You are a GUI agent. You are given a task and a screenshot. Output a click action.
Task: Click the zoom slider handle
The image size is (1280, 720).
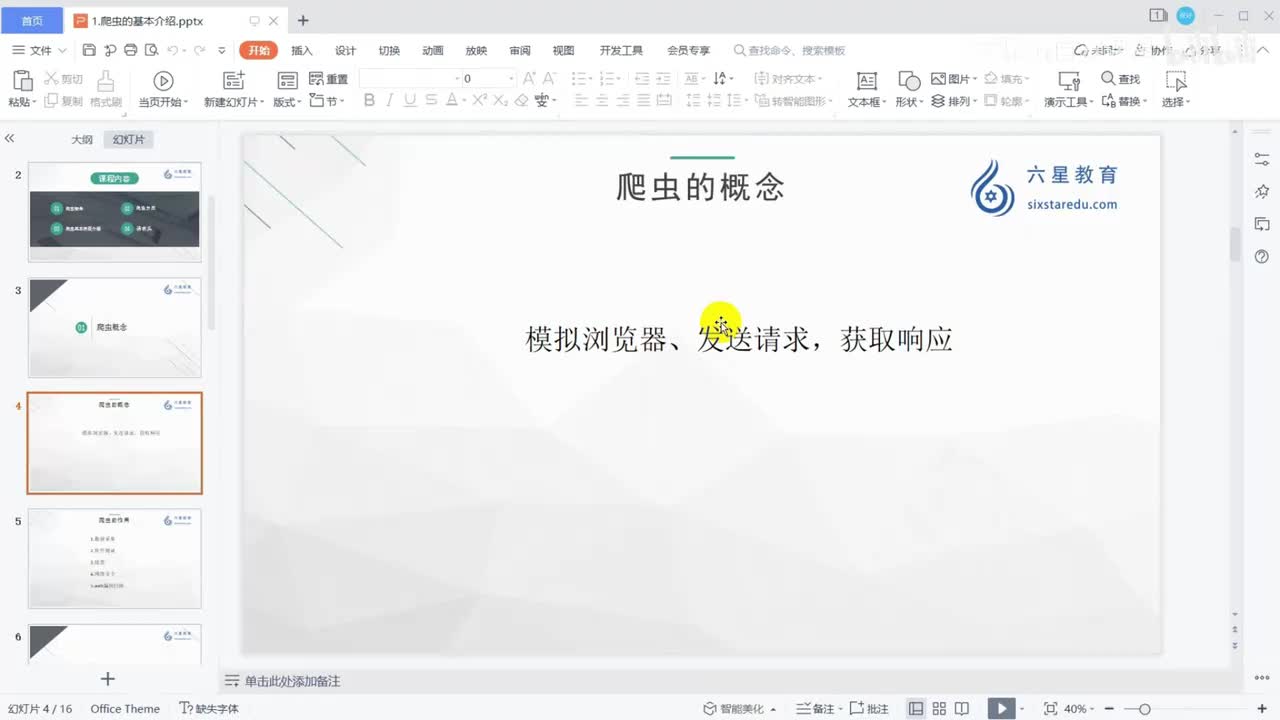(x=1145, y=708)
